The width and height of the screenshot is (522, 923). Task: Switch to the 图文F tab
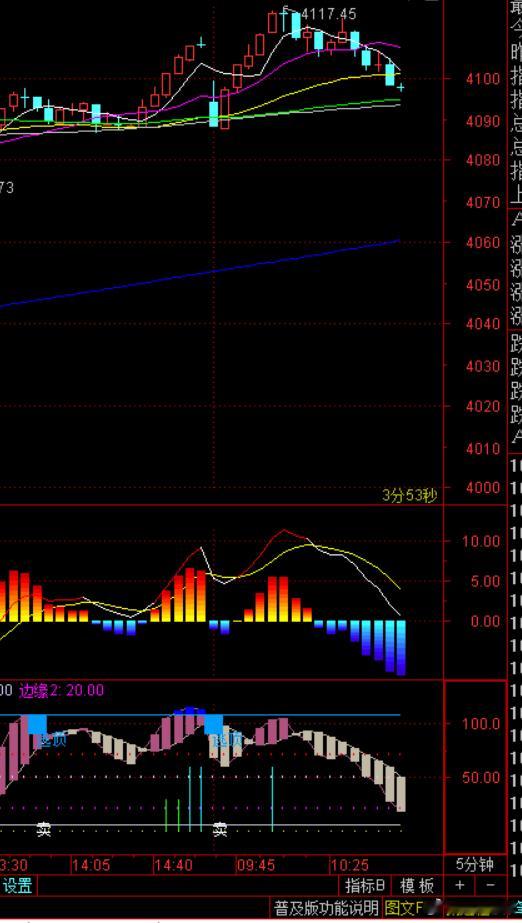point(404,907)
